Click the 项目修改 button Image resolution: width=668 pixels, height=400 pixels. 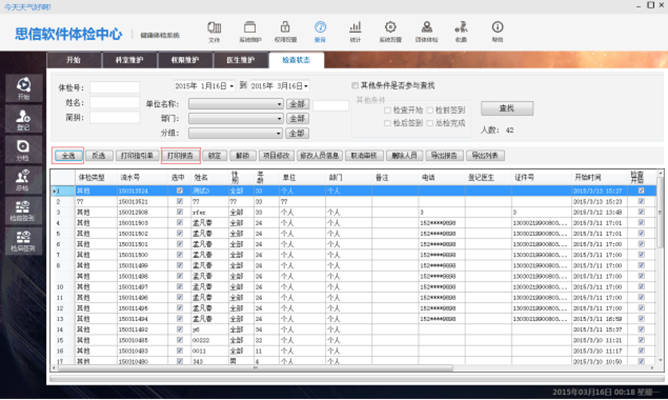[x=276, y=156]
